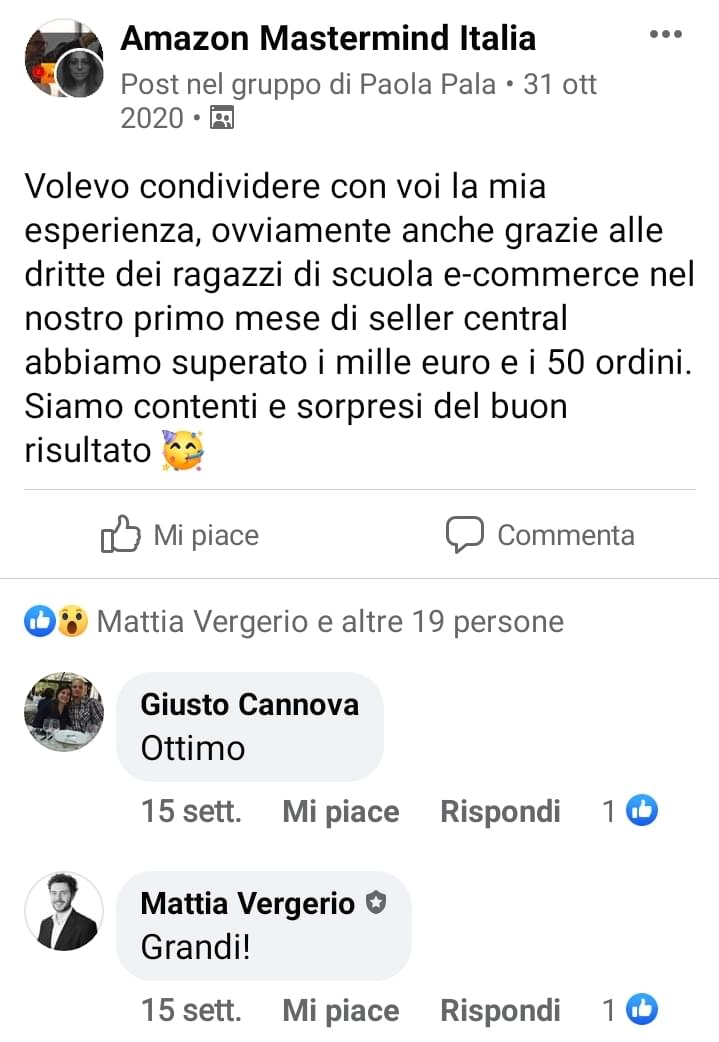Open the post author's avatar thumbnail
The width and height of the screenshot is (719, 1042).
click(64, 58)
